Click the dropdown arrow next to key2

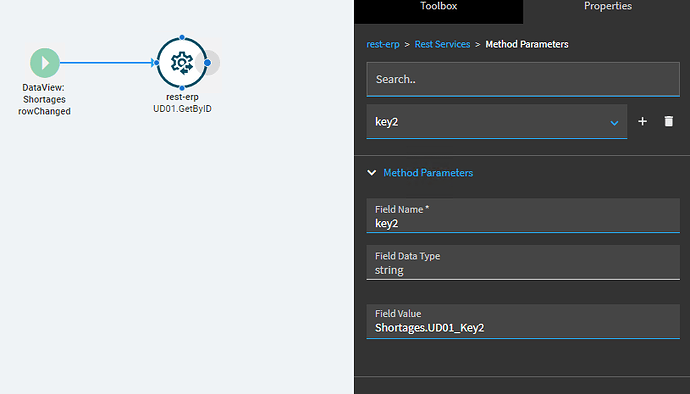point(614,123)
